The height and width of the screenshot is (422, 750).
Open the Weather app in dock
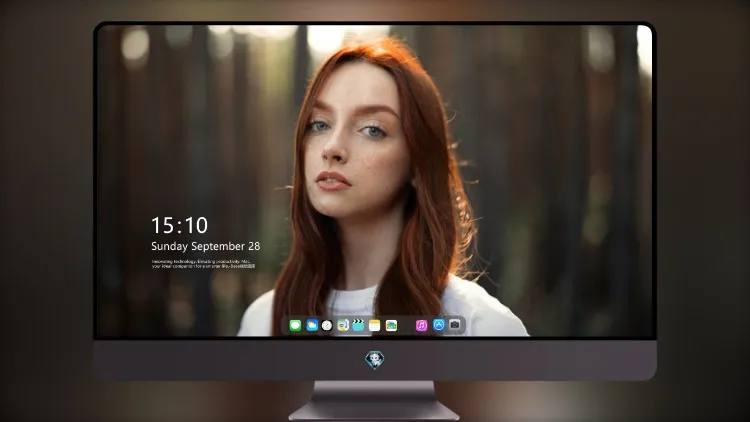(x=312, y=326)
